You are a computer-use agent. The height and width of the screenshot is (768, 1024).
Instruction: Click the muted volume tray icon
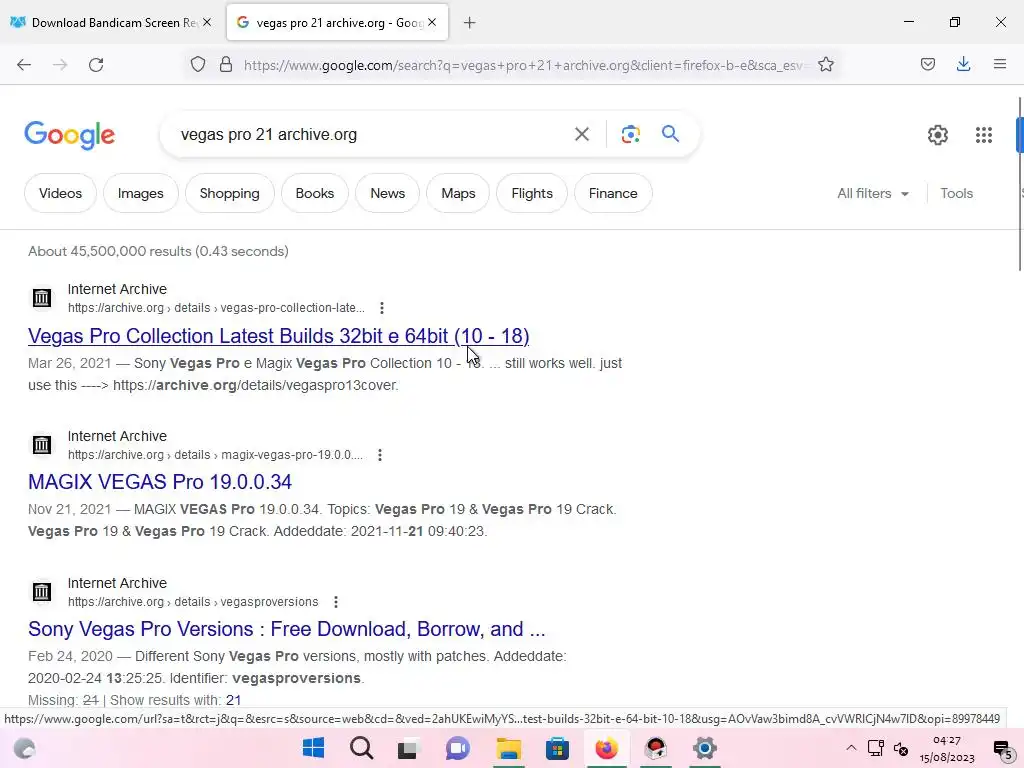tap(901, 748)
